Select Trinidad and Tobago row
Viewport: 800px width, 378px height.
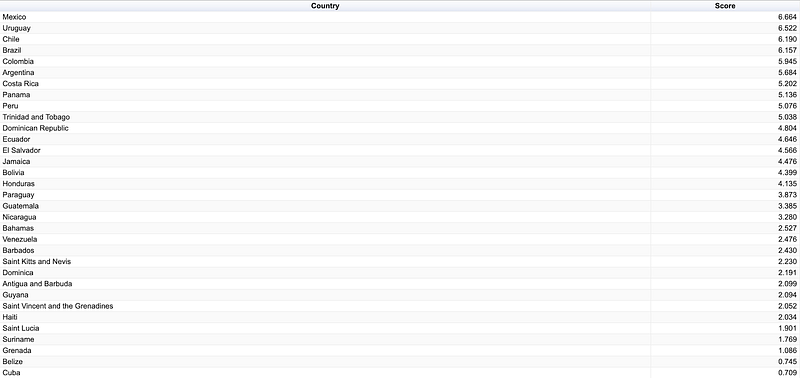tap(400, 117)
